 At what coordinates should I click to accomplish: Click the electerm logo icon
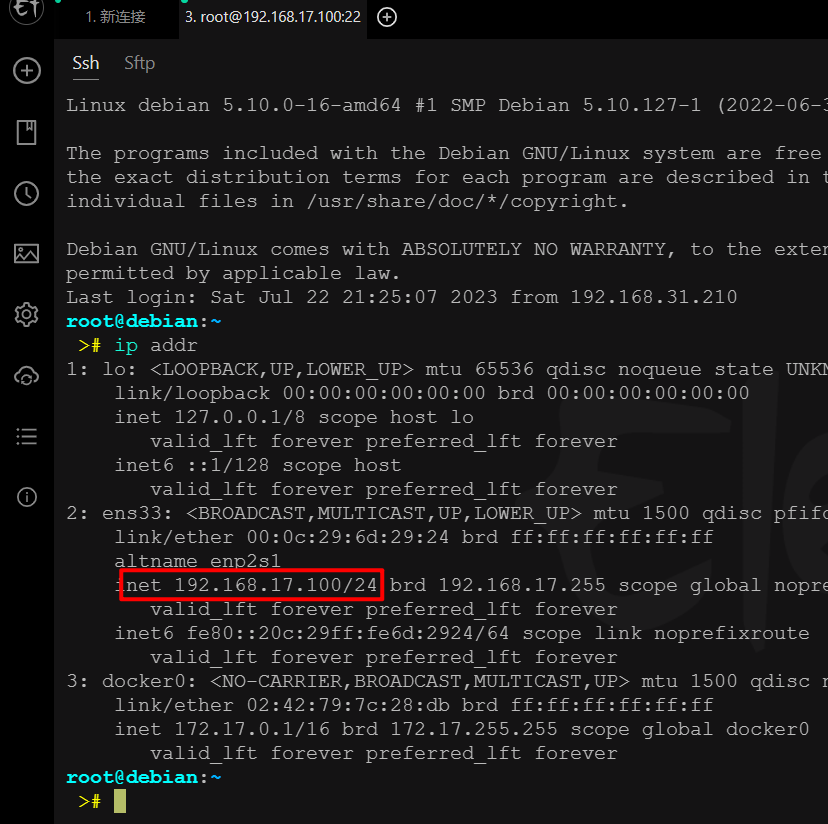tap(26, 12)
